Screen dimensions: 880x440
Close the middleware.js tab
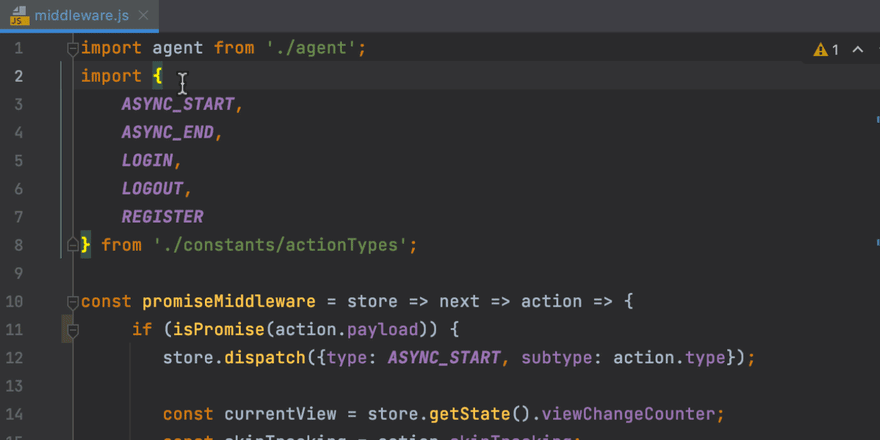(x=144, y=16)
